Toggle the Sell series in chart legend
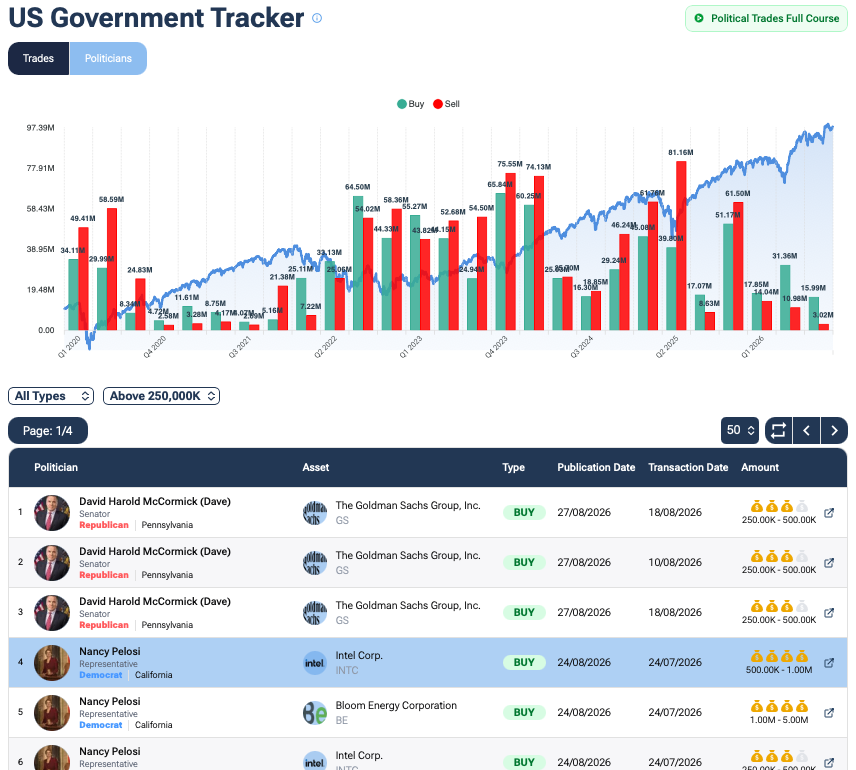The image size is (856, 770). click(447, 104)
